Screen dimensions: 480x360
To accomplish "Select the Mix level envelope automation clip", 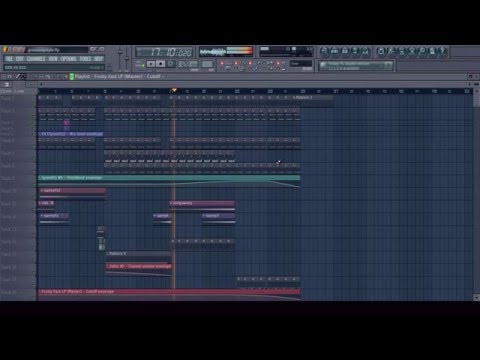I will [x=71, y=134].
